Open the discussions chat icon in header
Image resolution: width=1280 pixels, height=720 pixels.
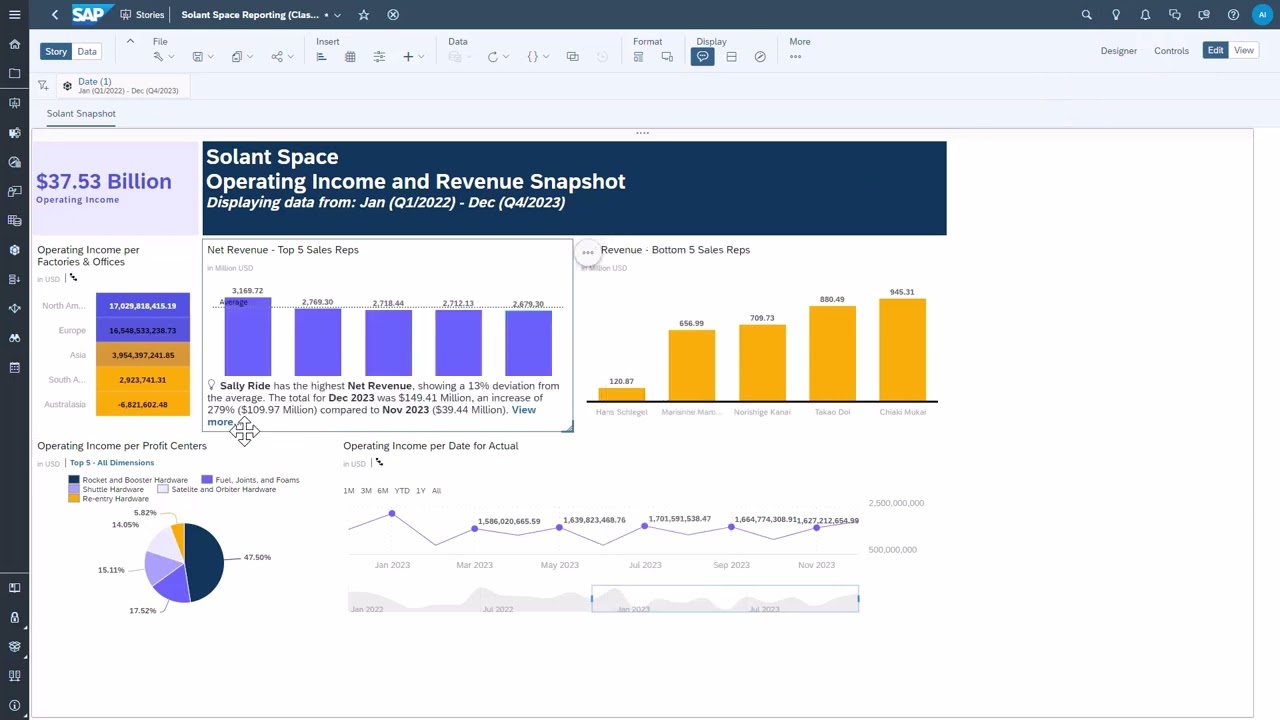point(1175,15)
